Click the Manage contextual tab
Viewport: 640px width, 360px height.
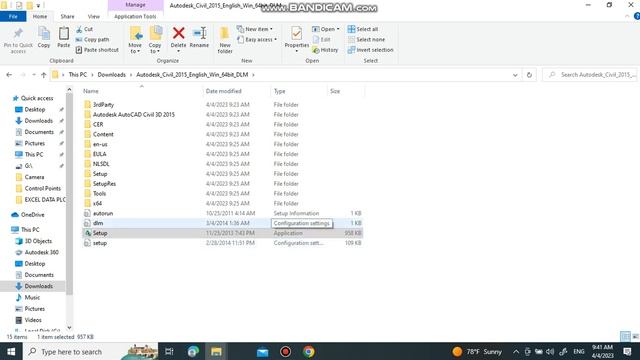tap(136, 5)
